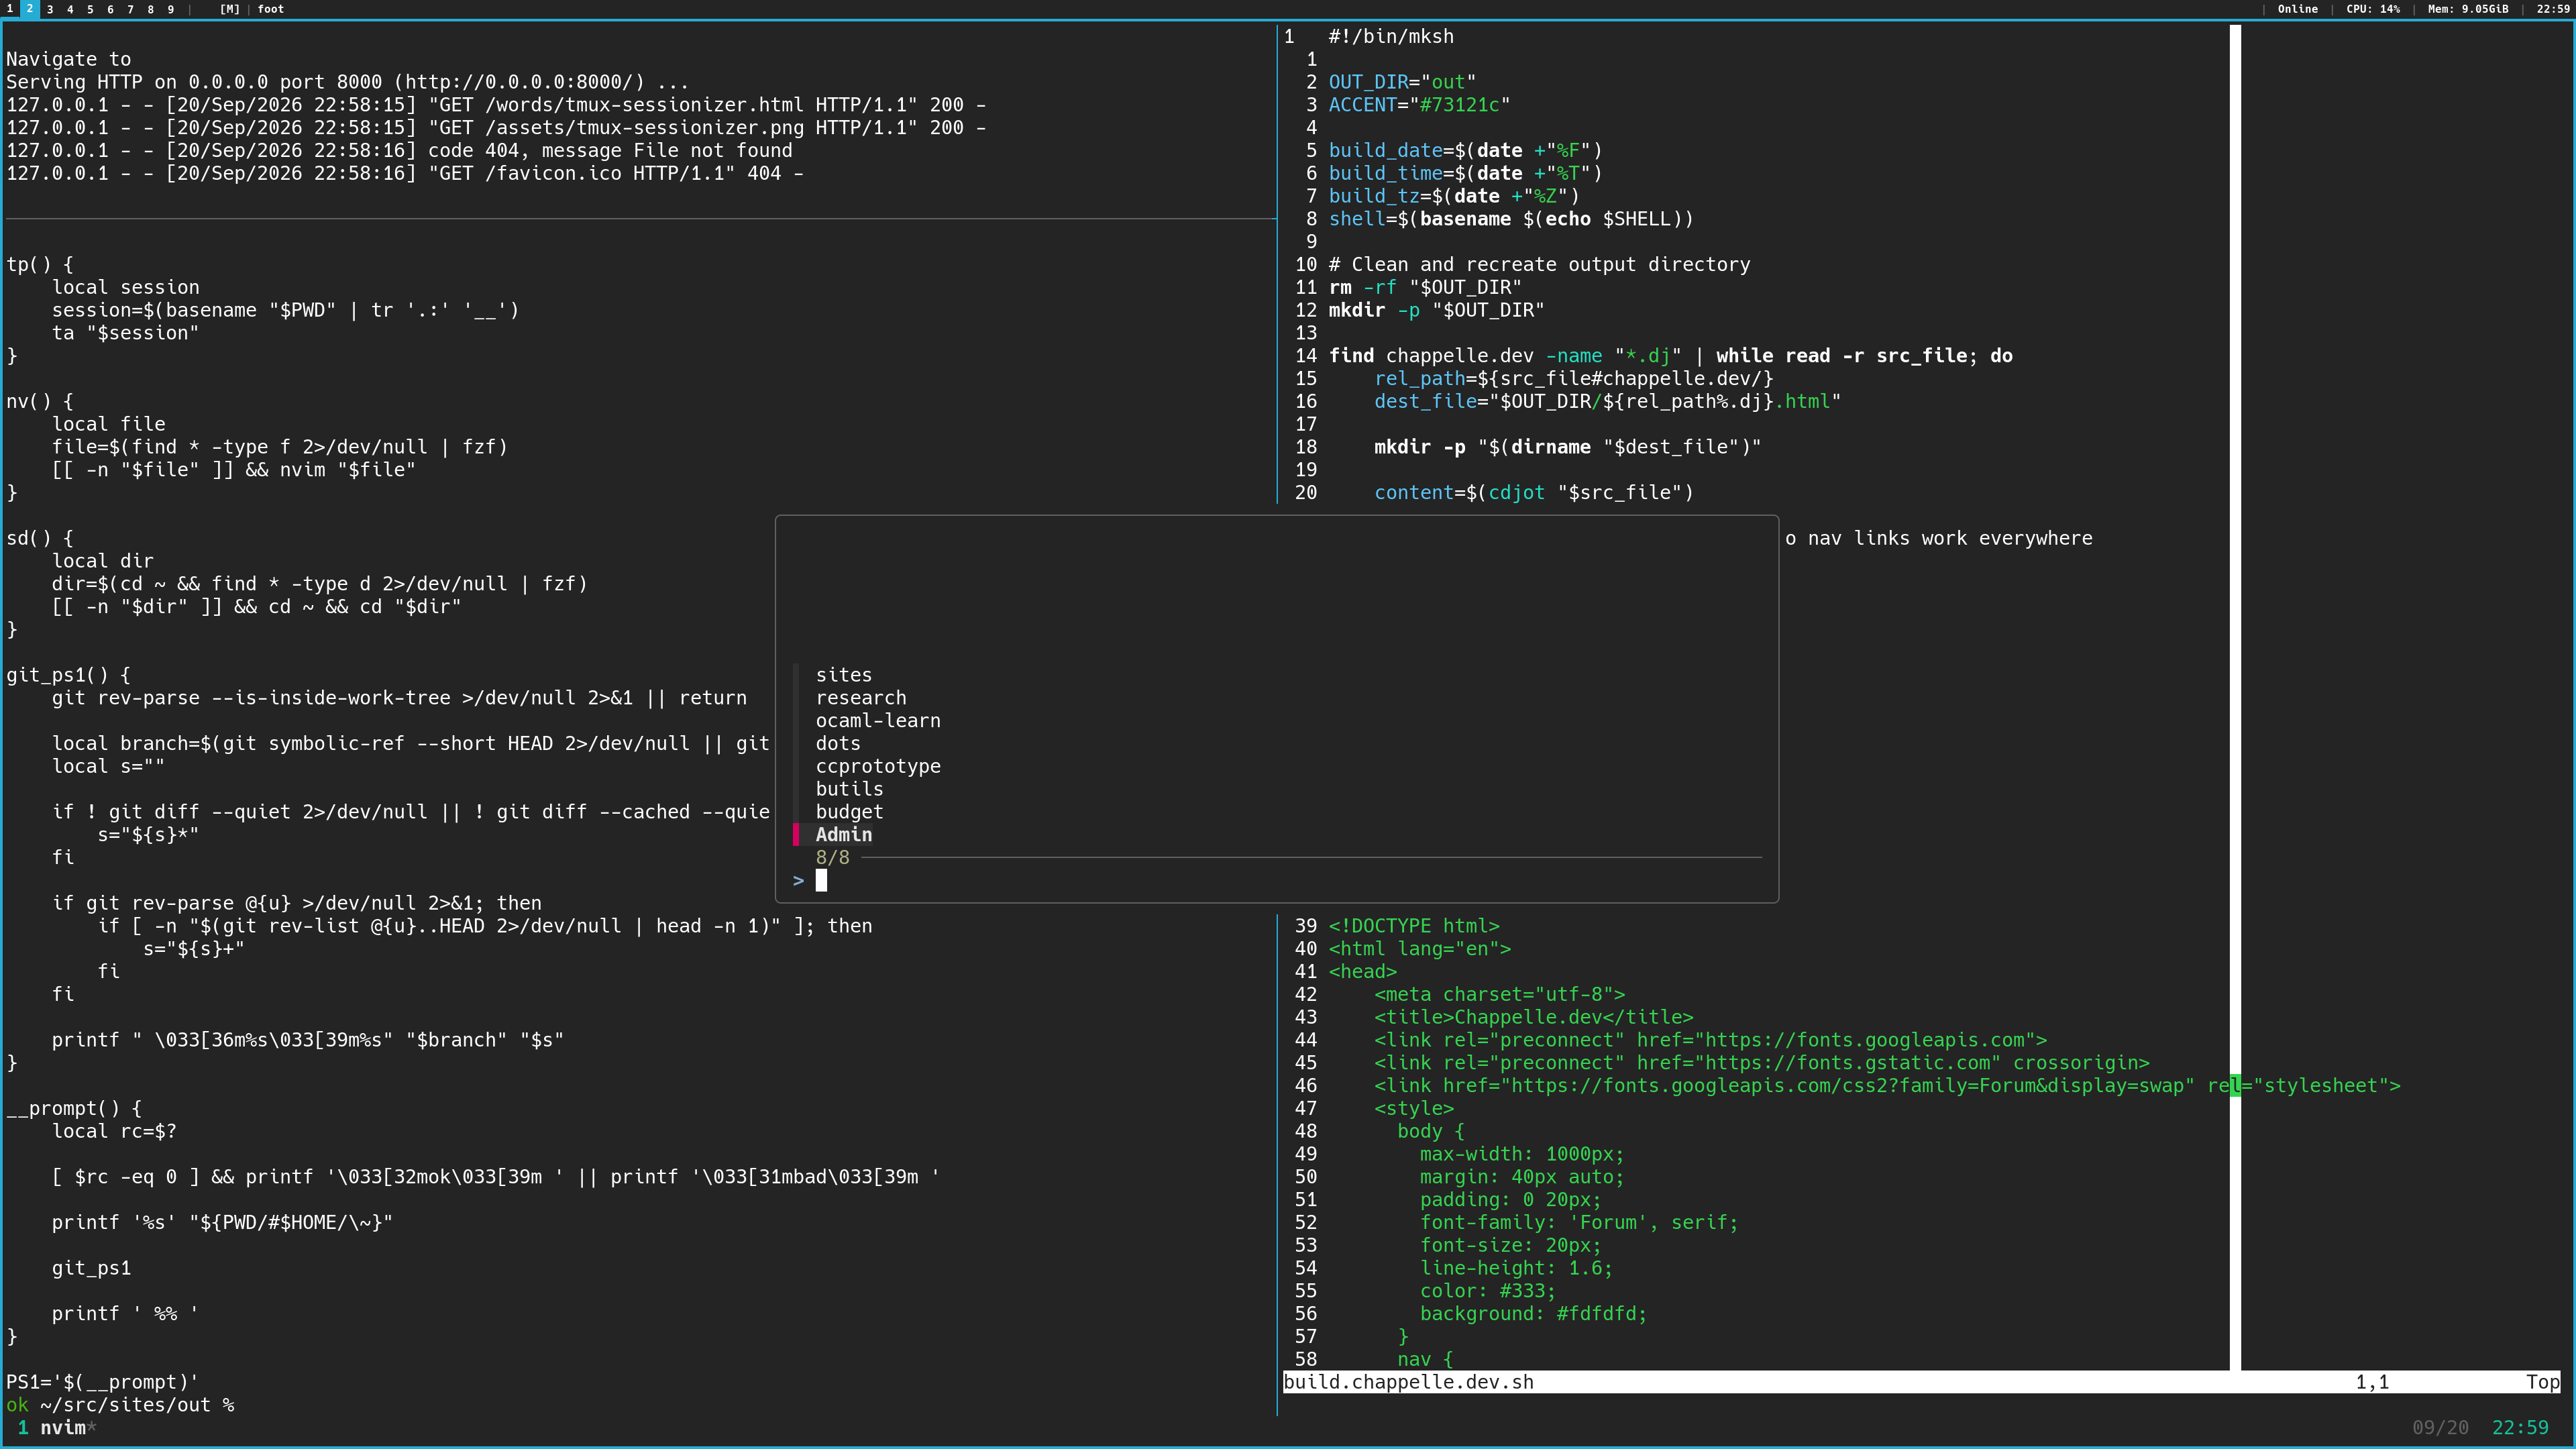Click the ACCENT="#73121c" color value line
The image size is (2576, 1449).
(x=1419, y=105)
